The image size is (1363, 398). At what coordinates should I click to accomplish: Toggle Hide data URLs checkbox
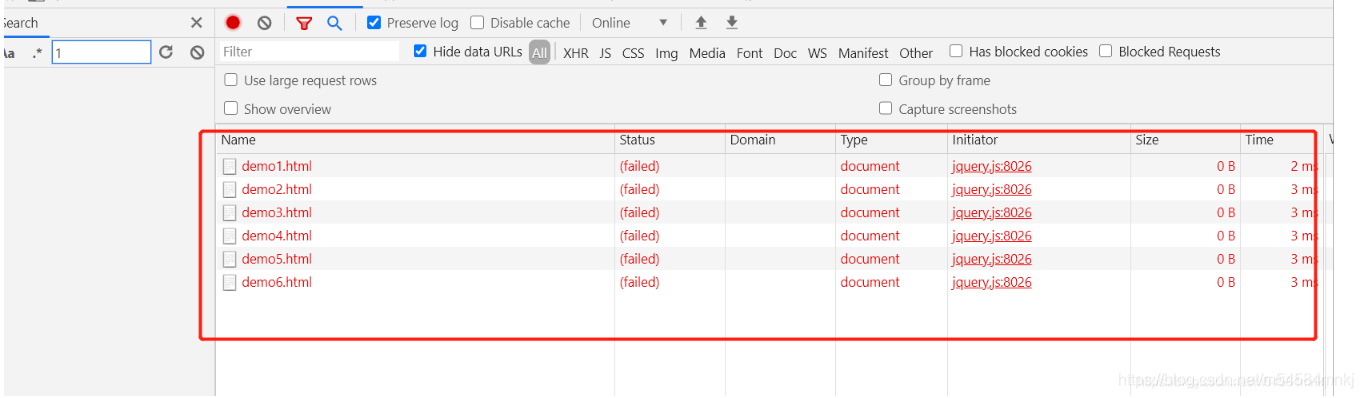pos(420,51)
